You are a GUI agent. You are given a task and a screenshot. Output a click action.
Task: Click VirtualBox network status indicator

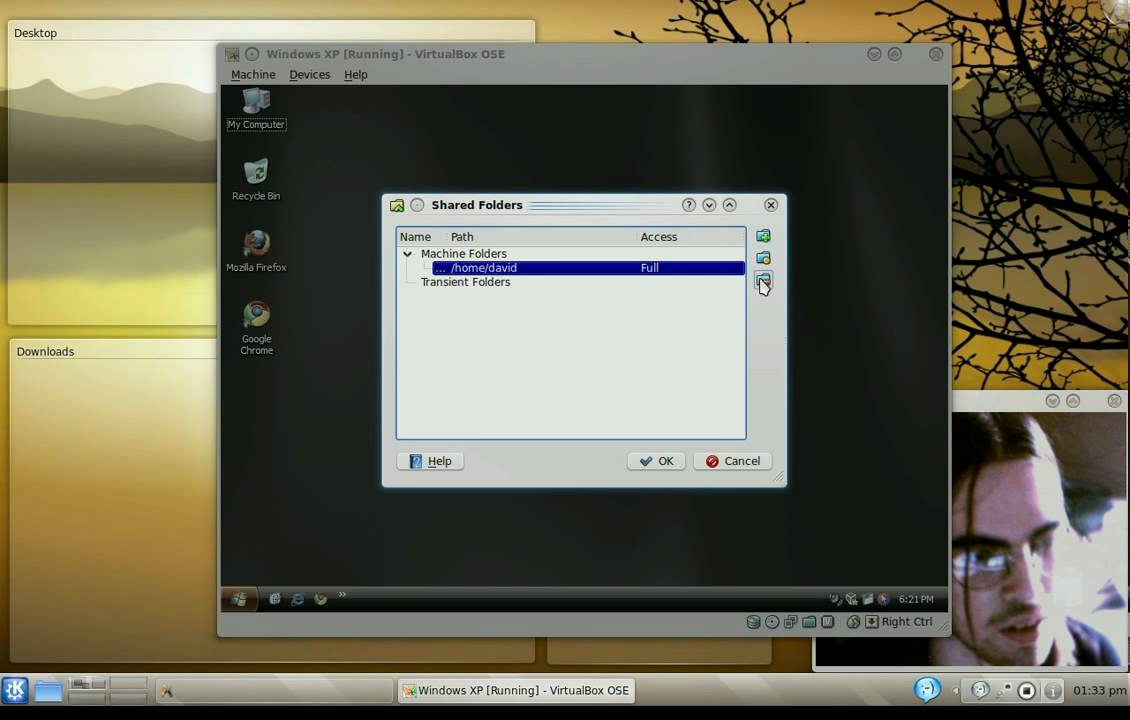[791, 621]
